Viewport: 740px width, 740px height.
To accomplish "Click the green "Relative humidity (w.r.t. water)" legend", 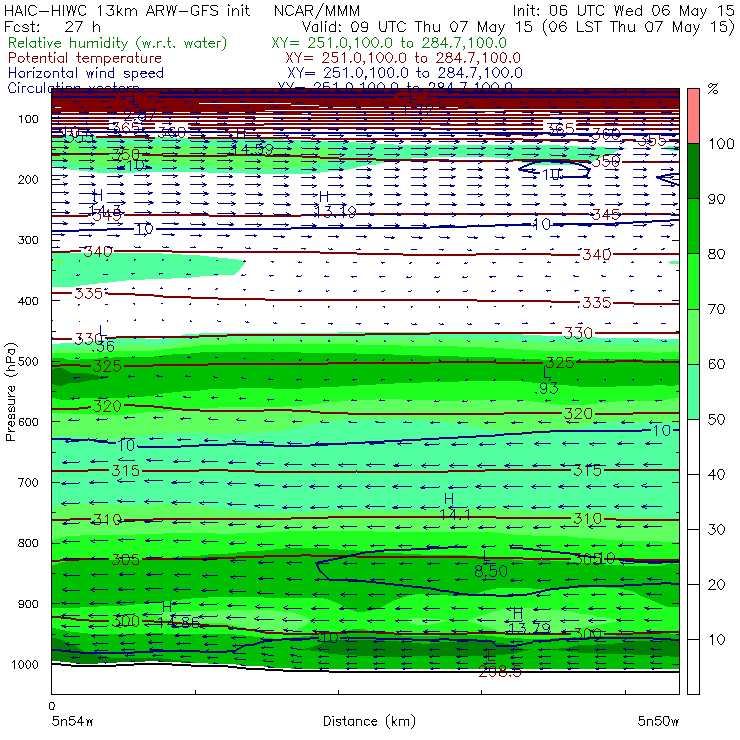I will 118,43.
